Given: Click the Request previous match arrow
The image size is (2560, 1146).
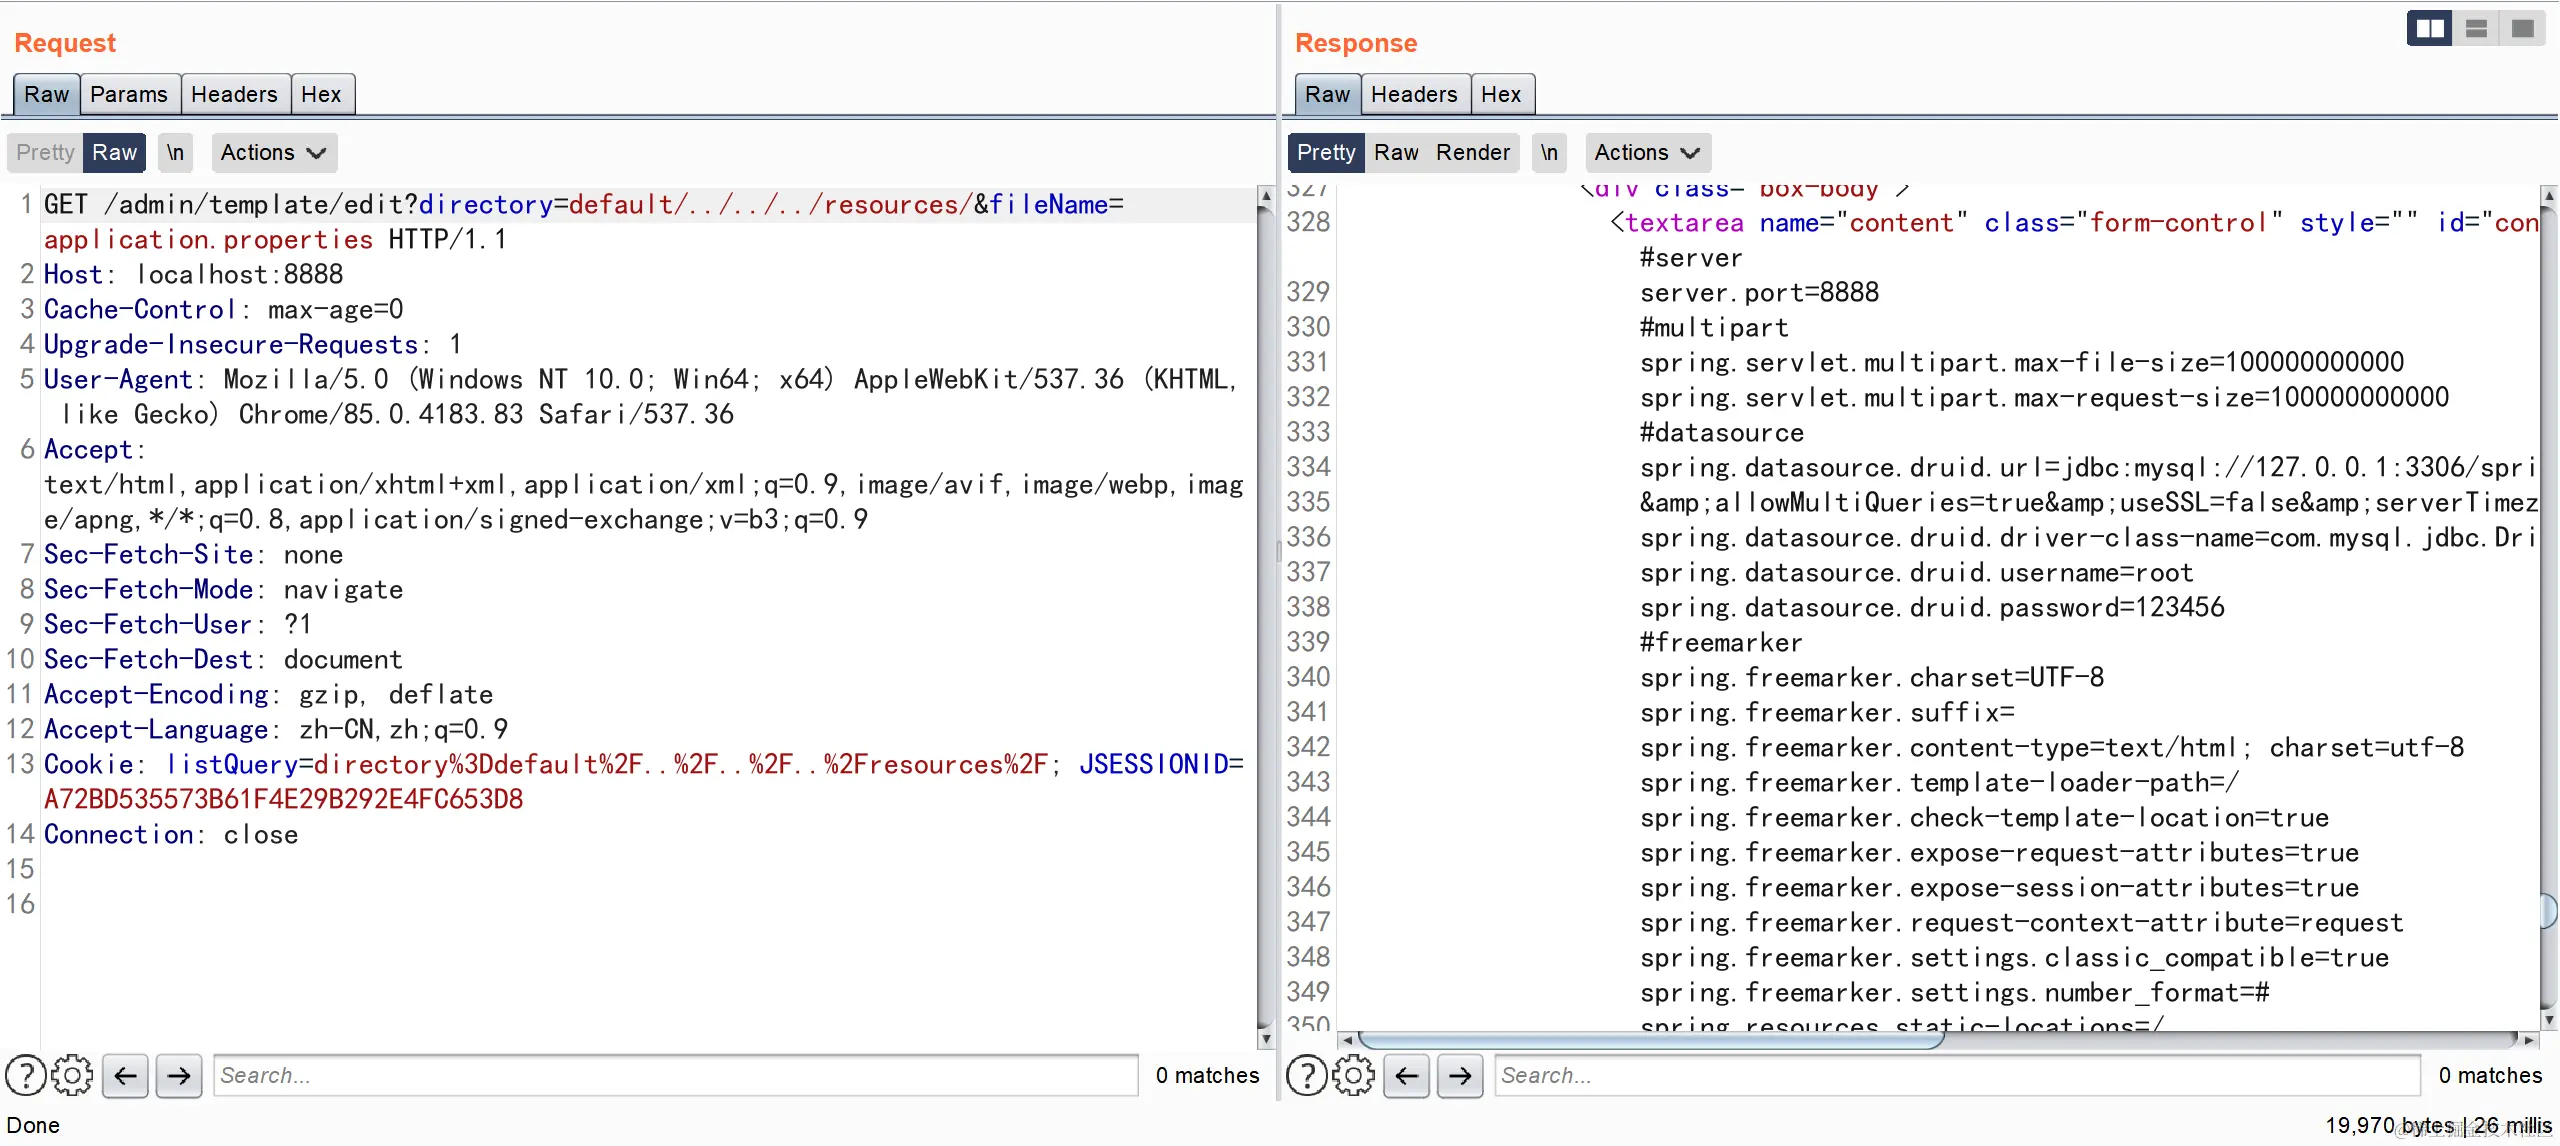Looking at the screenshot, I should click(125, 1075).
